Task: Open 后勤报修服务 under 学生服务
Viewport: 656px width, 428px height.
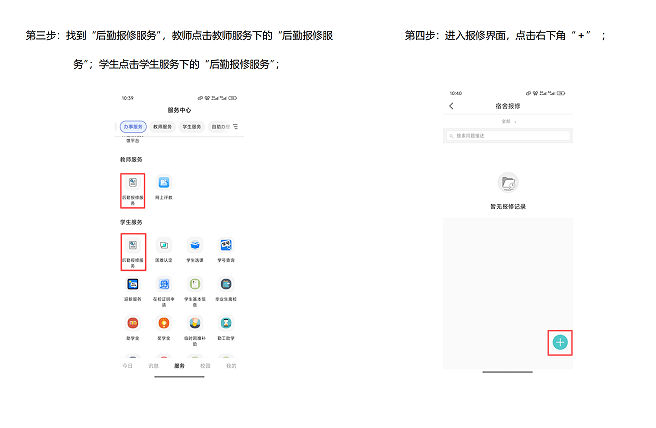Action: (133, 252)
